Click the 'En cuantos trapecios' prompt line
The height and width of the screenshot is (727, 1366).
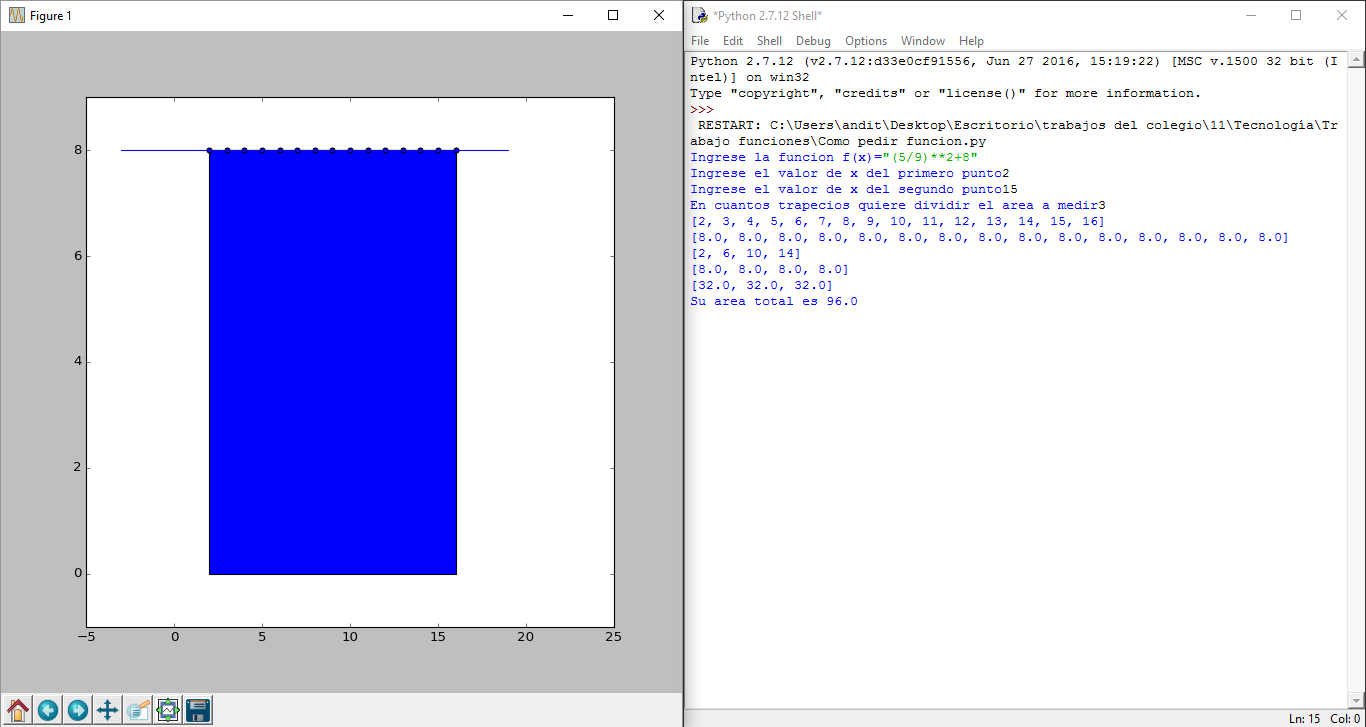[x=898, y=205]
